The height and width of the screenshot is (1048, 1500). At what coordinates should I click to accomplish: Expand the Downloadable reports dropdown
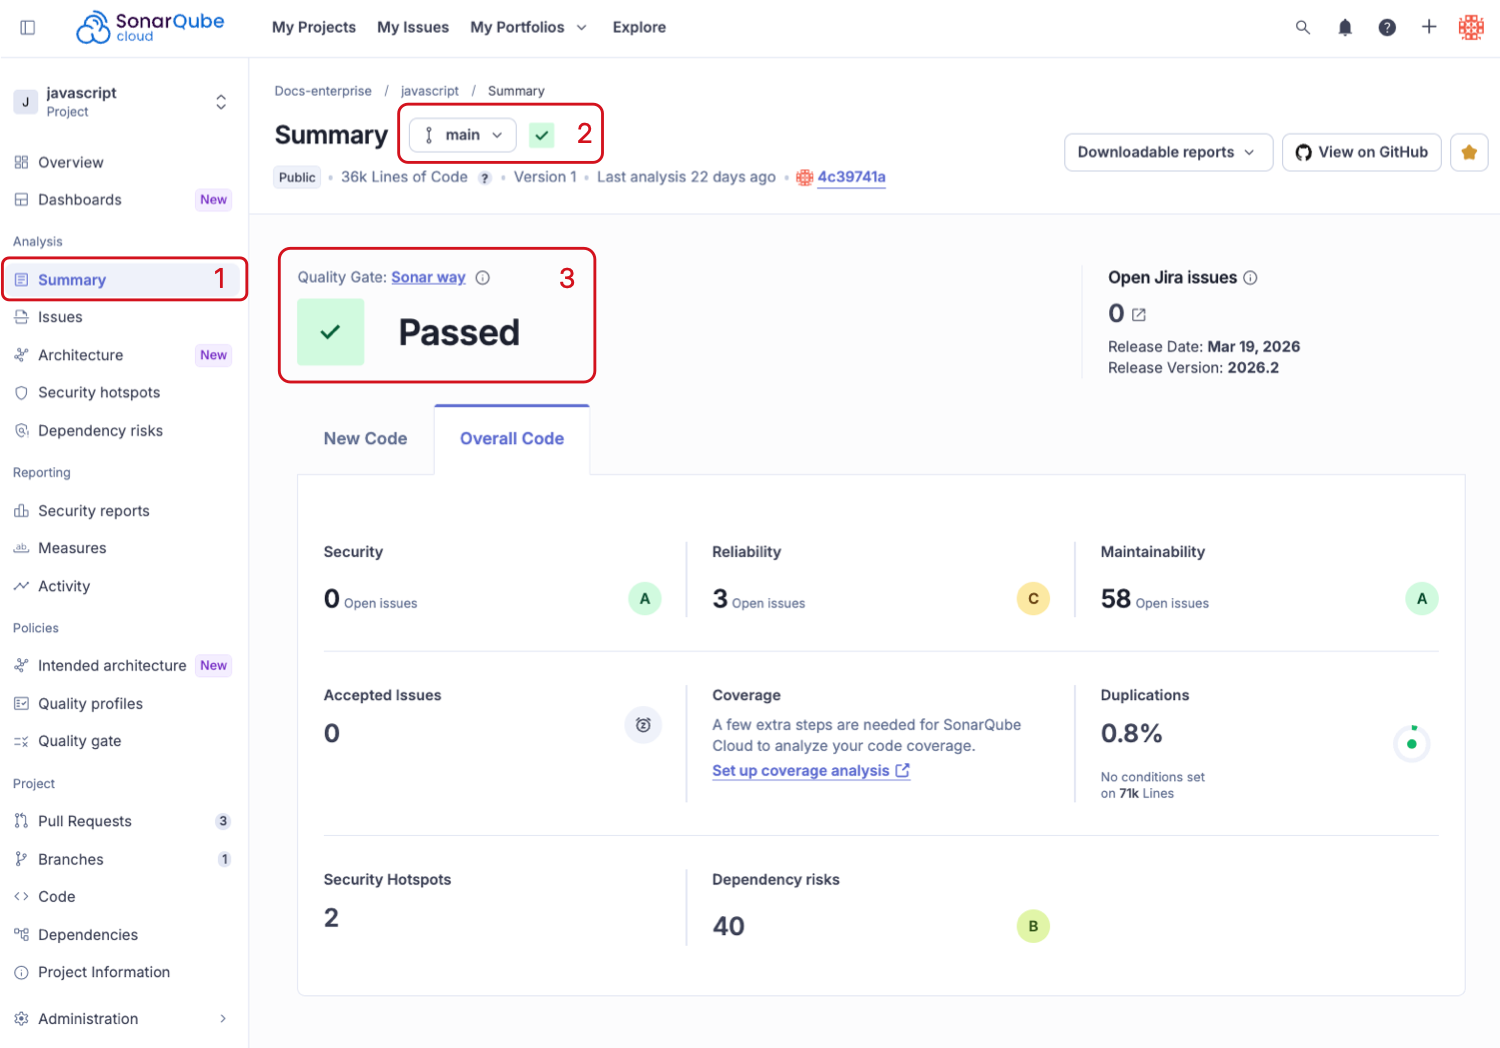point(1167,152)
